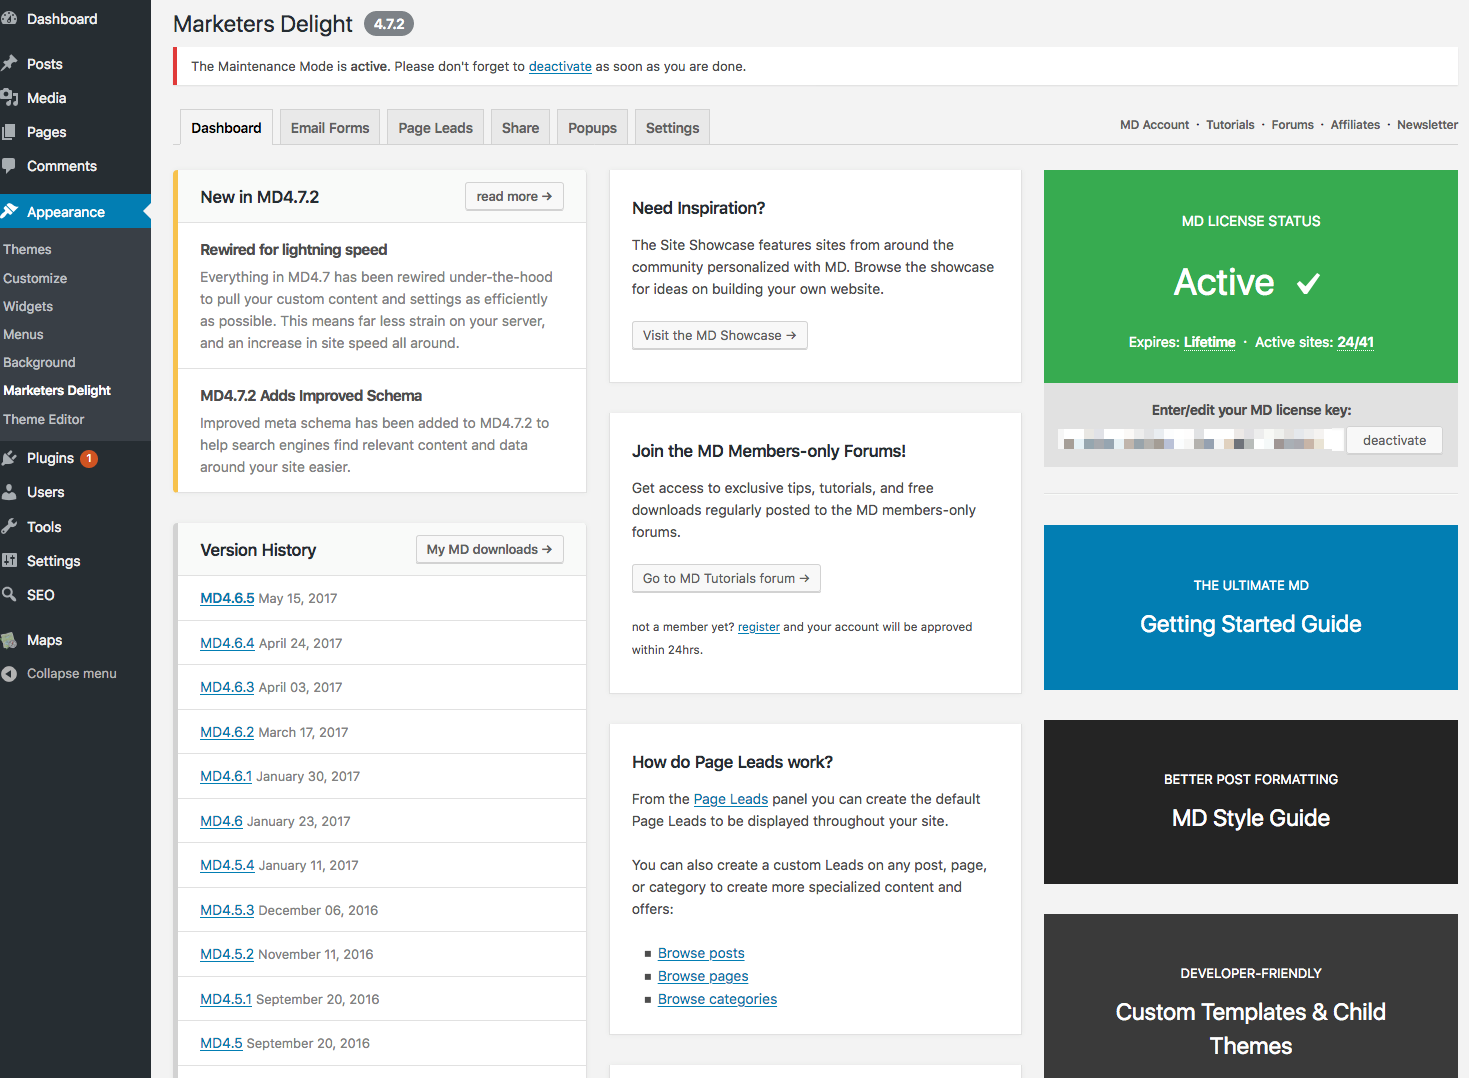Click the Users person icon
Viewport: 1469px width, 1078px height.
click(9, 492)
